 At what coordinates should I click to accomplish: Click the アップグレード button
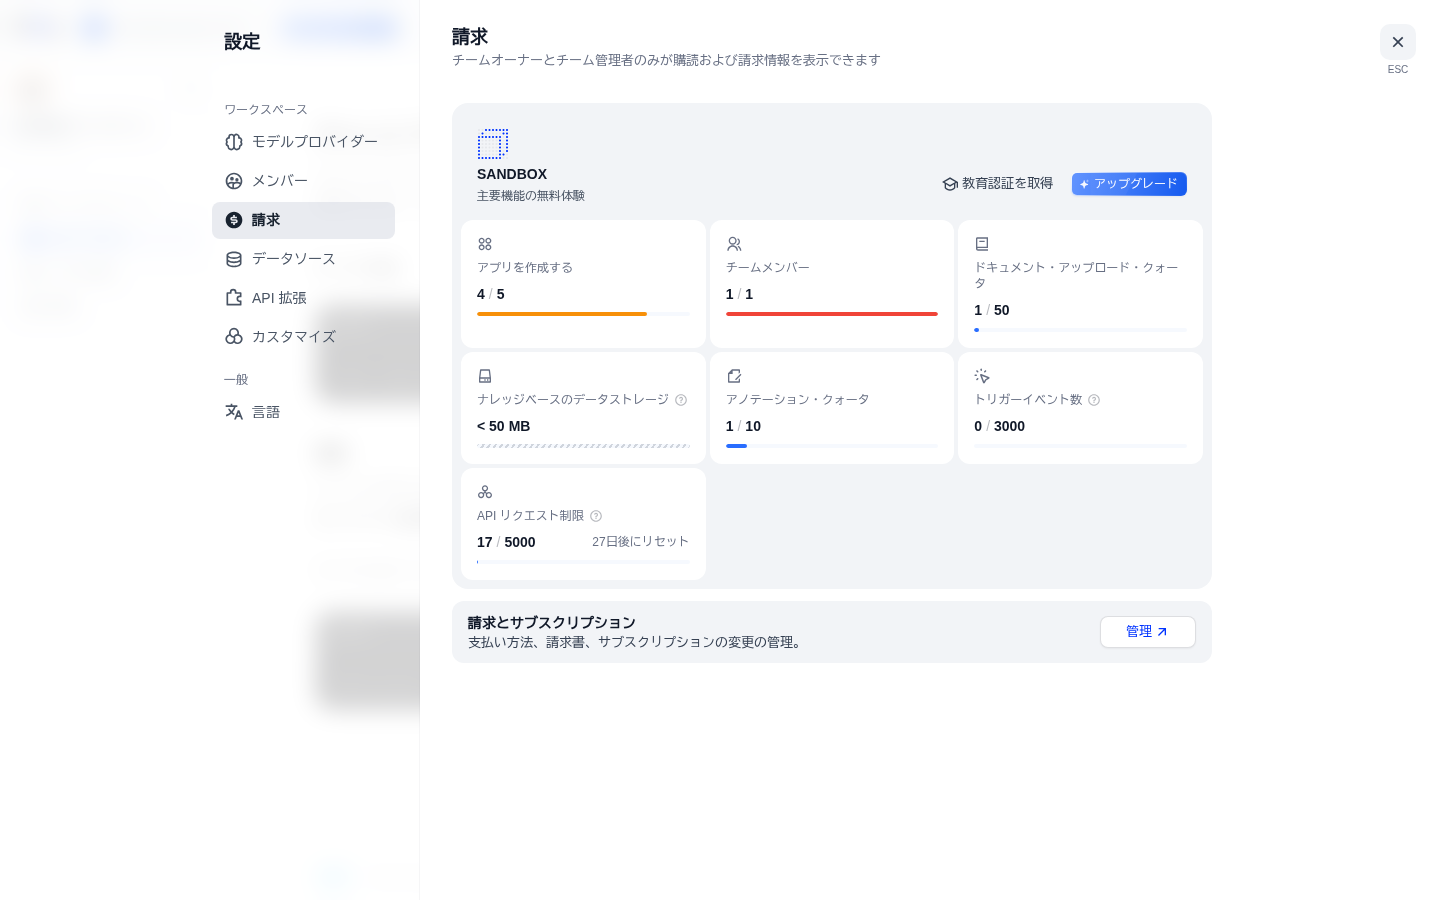point(1129,184)
